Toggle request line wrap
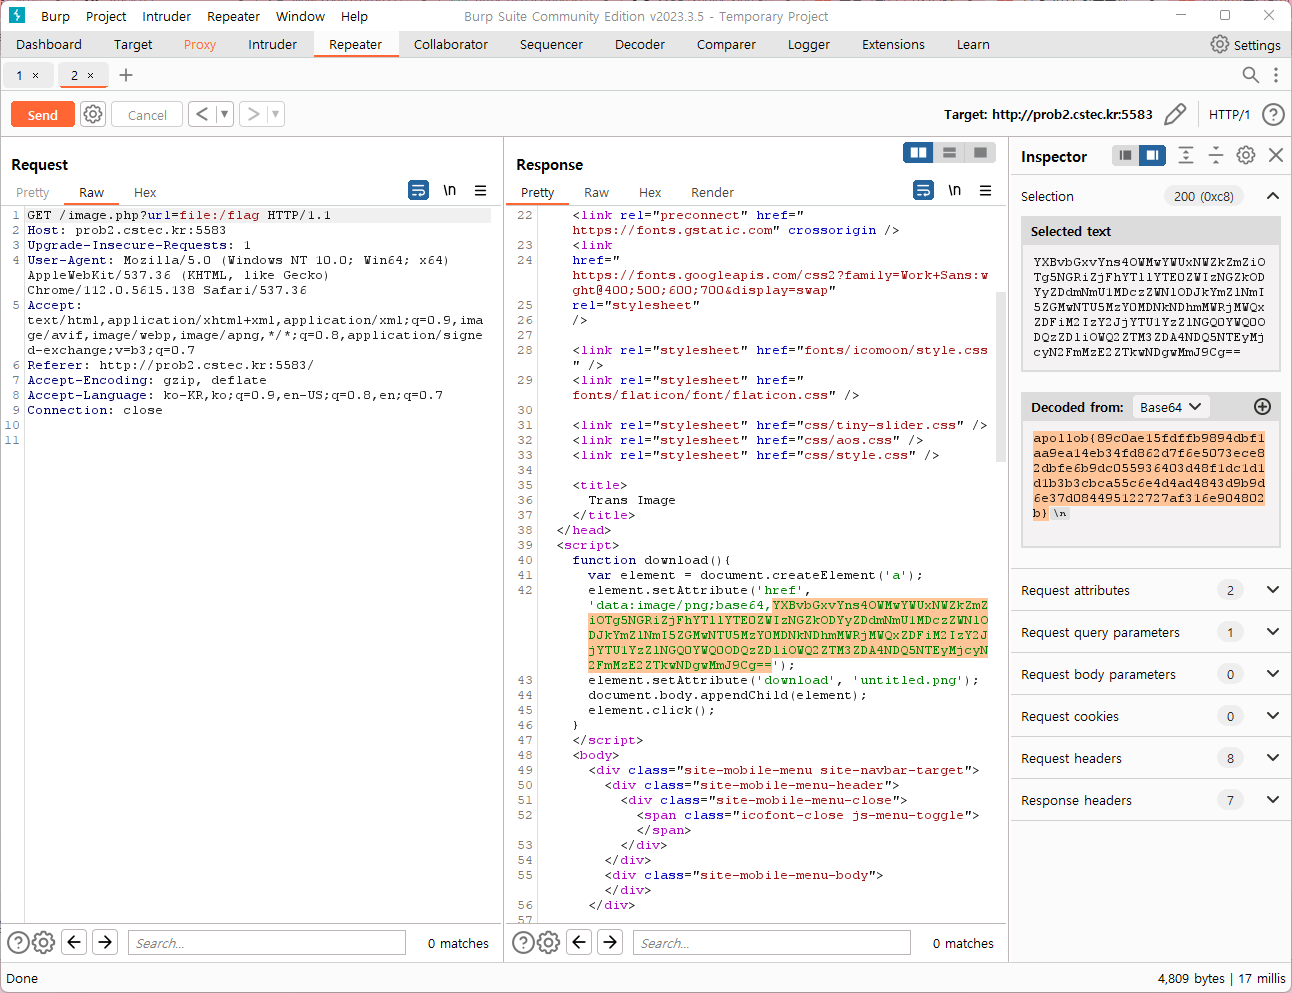Image resolution: width=1292 pixels, height=993 pixels. [x=419, y=190]
